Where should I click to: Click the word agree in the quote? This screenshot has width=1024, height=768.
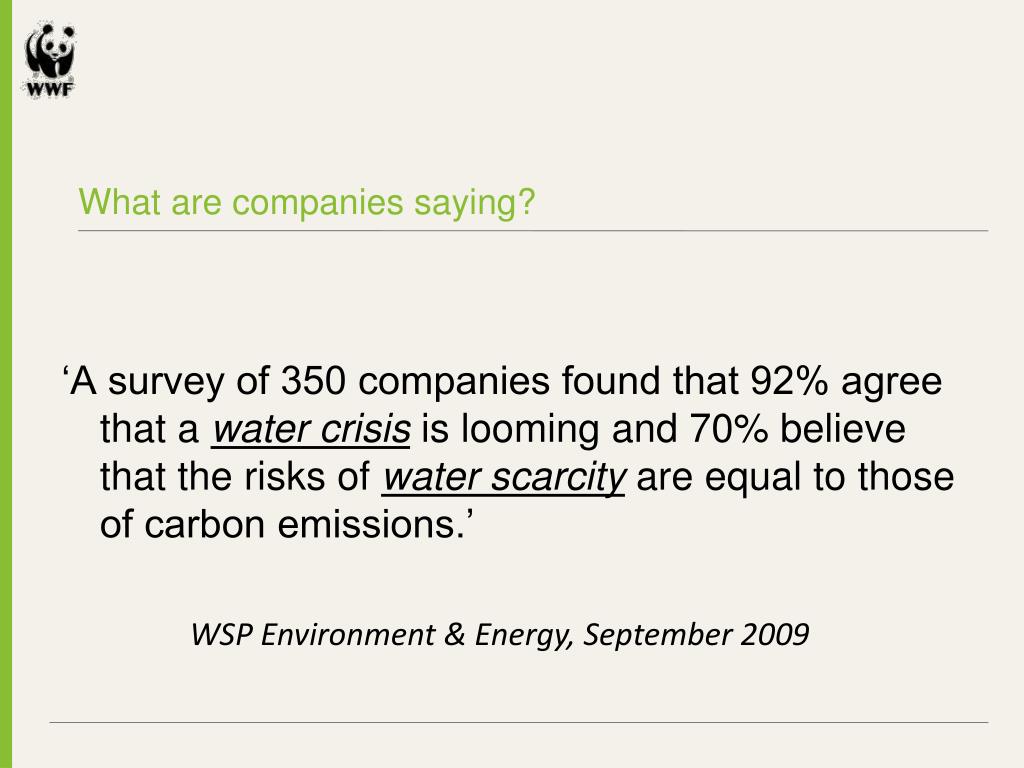tap(892, 384)
